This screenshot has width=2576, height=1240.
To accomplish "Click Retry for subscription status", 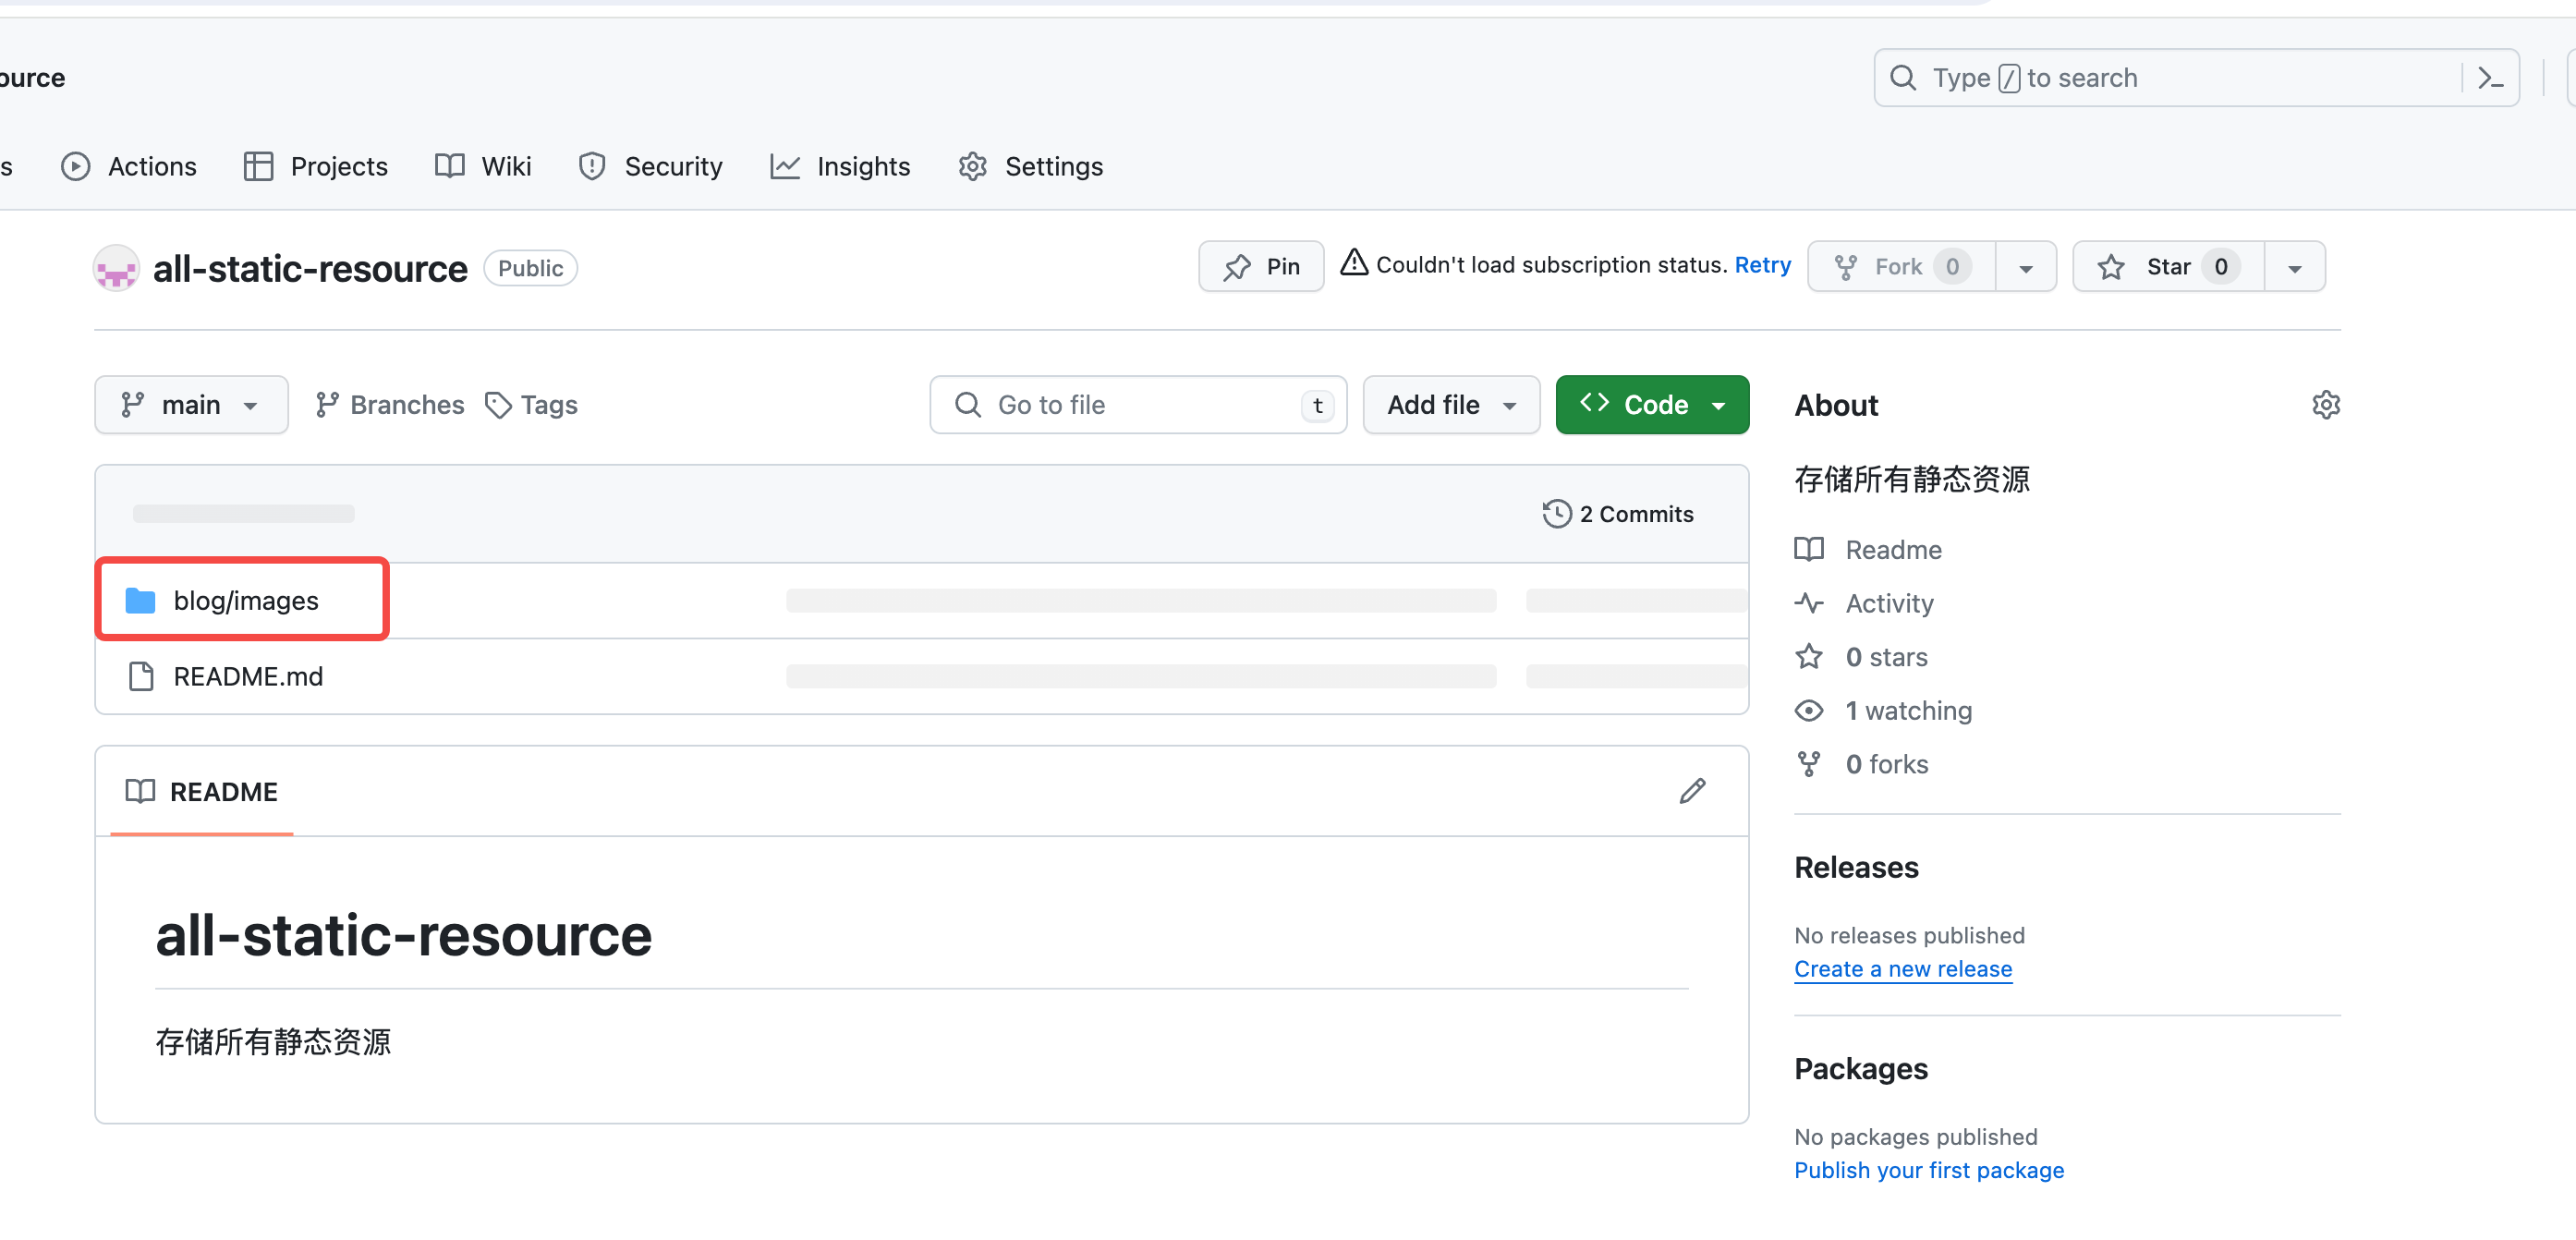I will [1762, 265].
